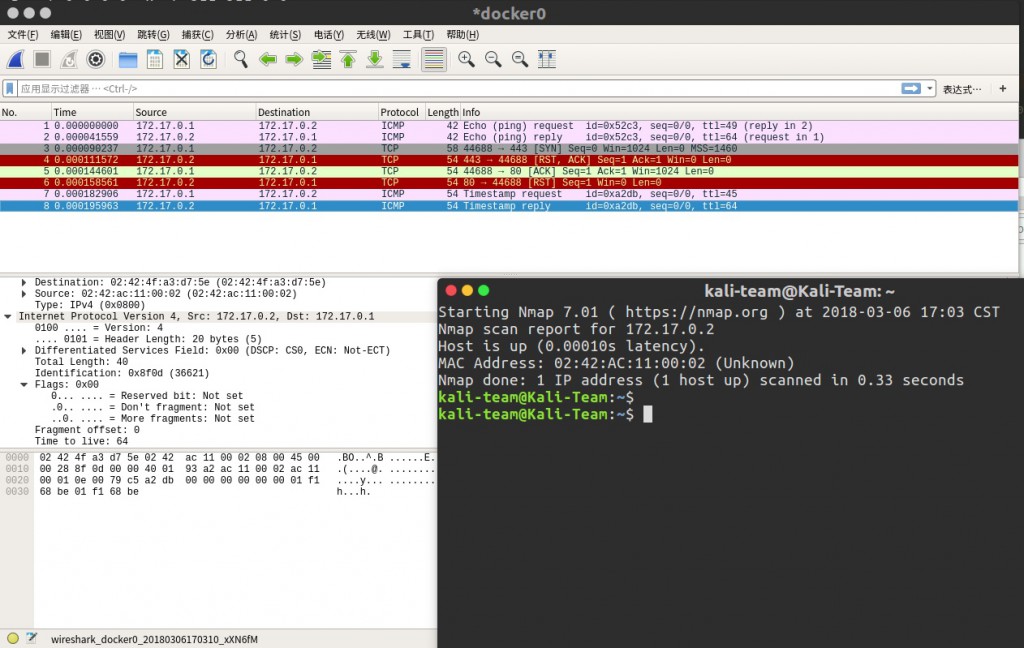Jump to the last packet icon

(x=375, y=59)
